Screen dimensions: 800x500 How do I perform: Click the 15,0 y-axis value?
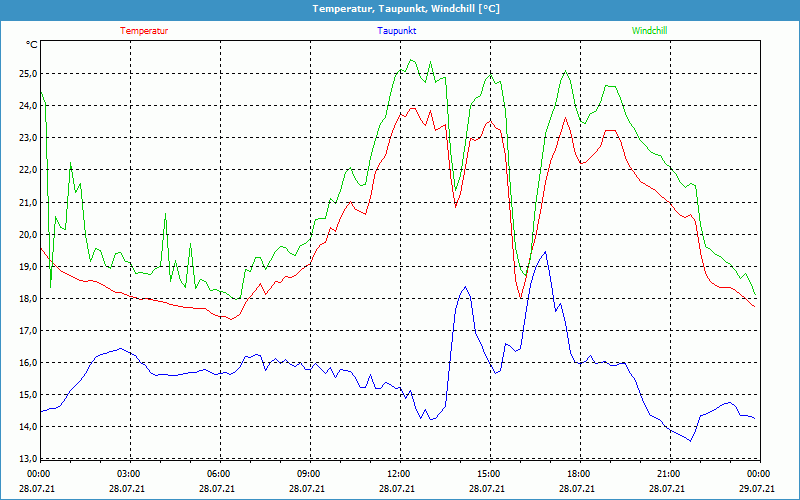pos(29,395)
